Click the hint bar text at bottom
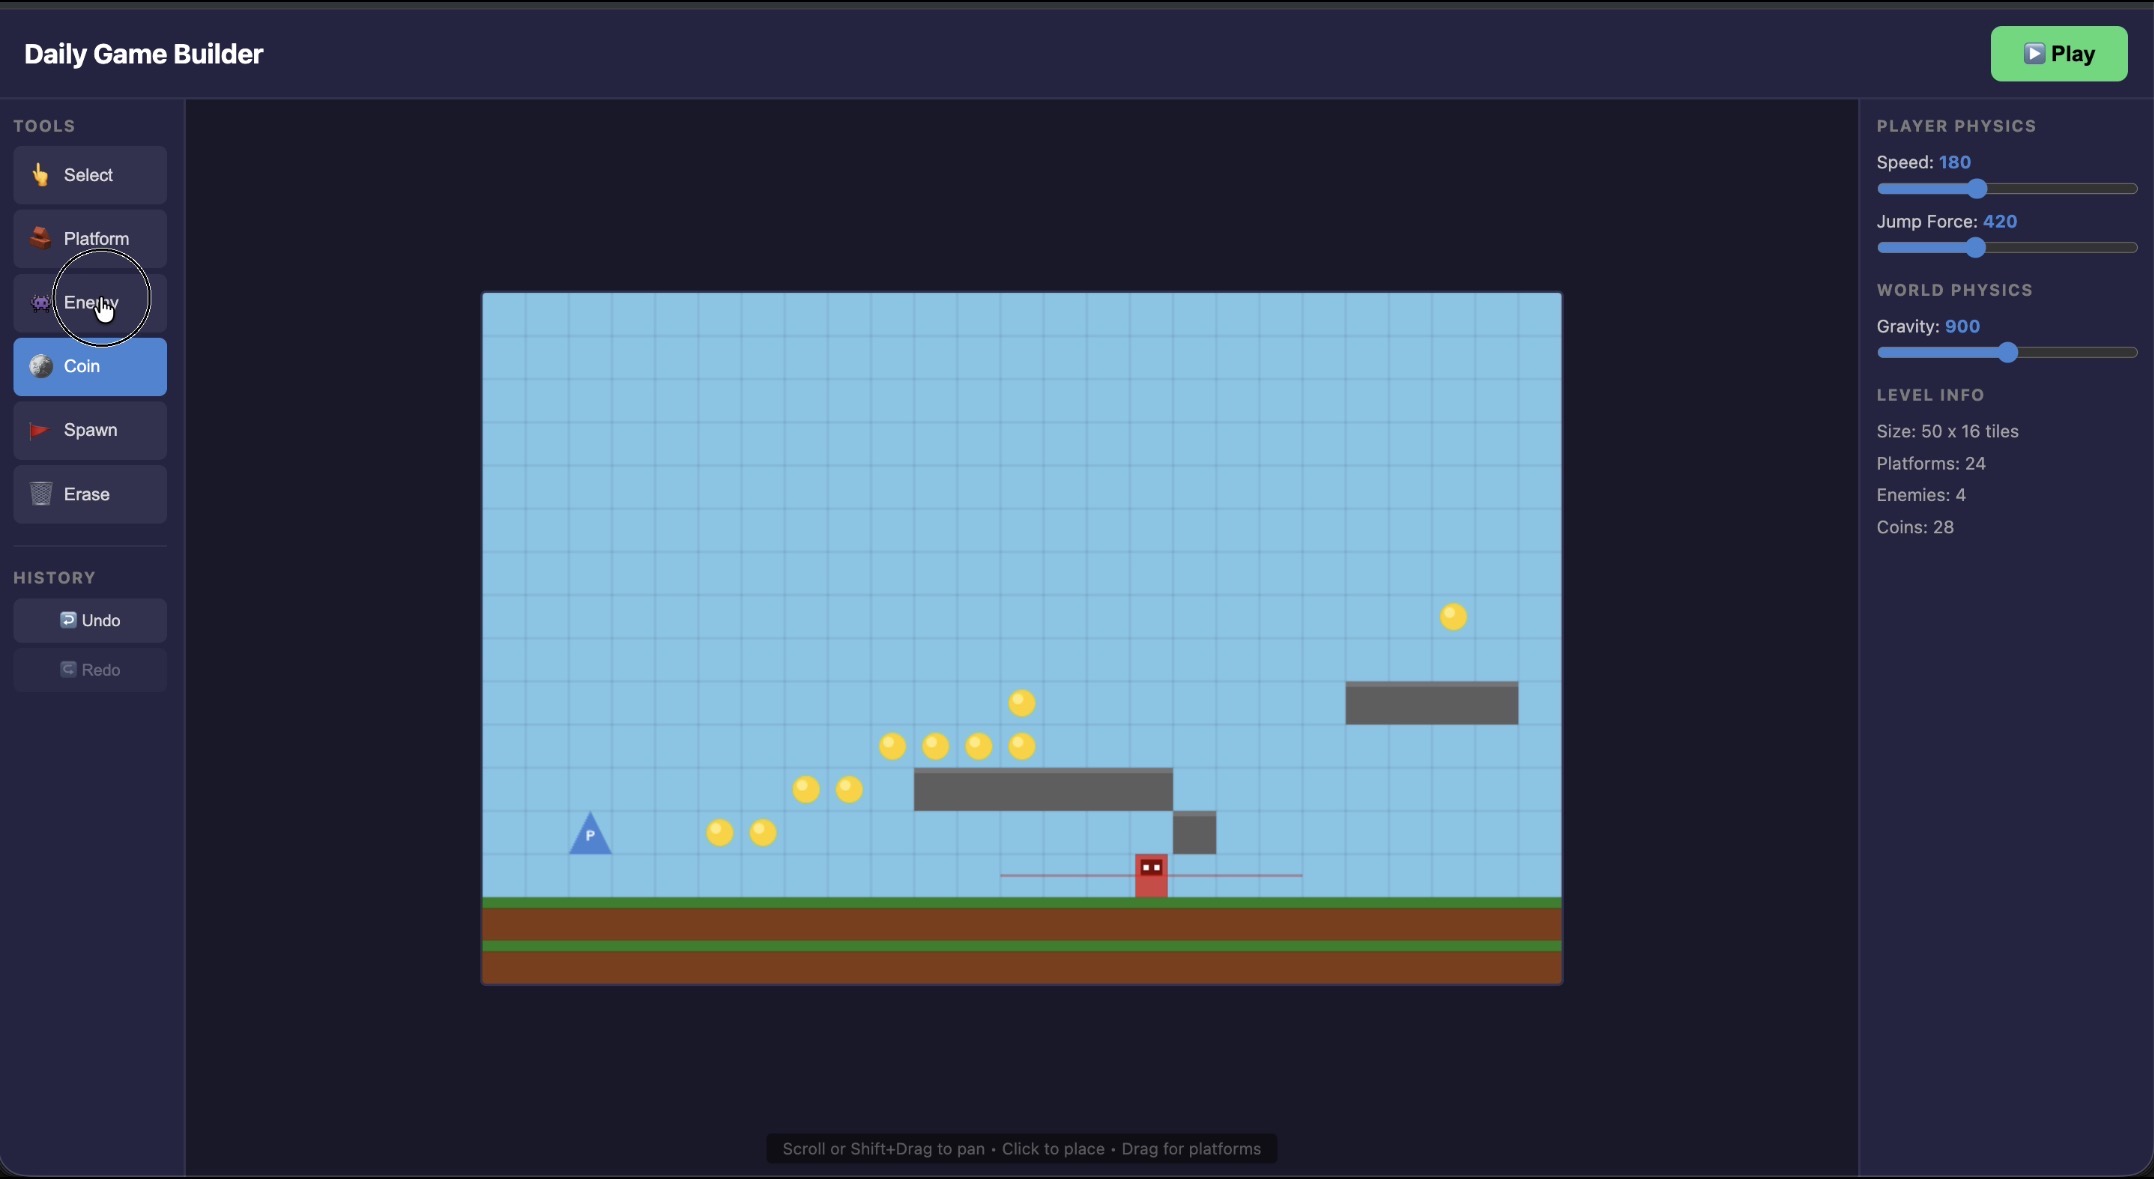This screenshot has width=2154, height=1179. point(1020,1149)
